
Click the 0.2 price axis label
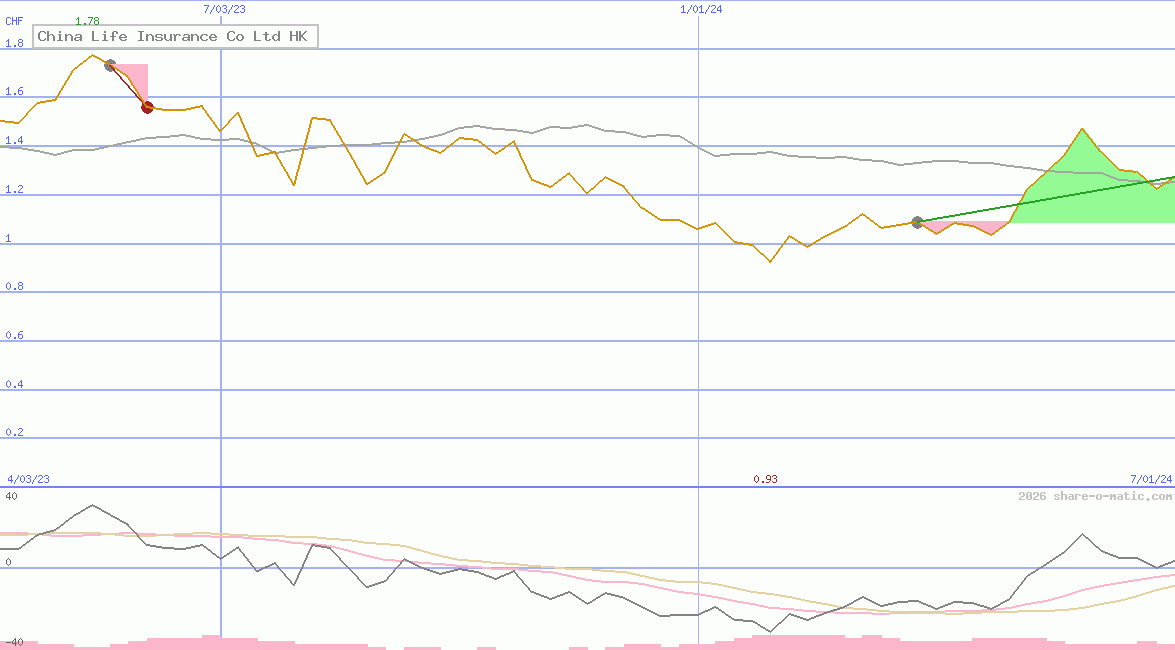pyautogui.click(x=14, y=432)
